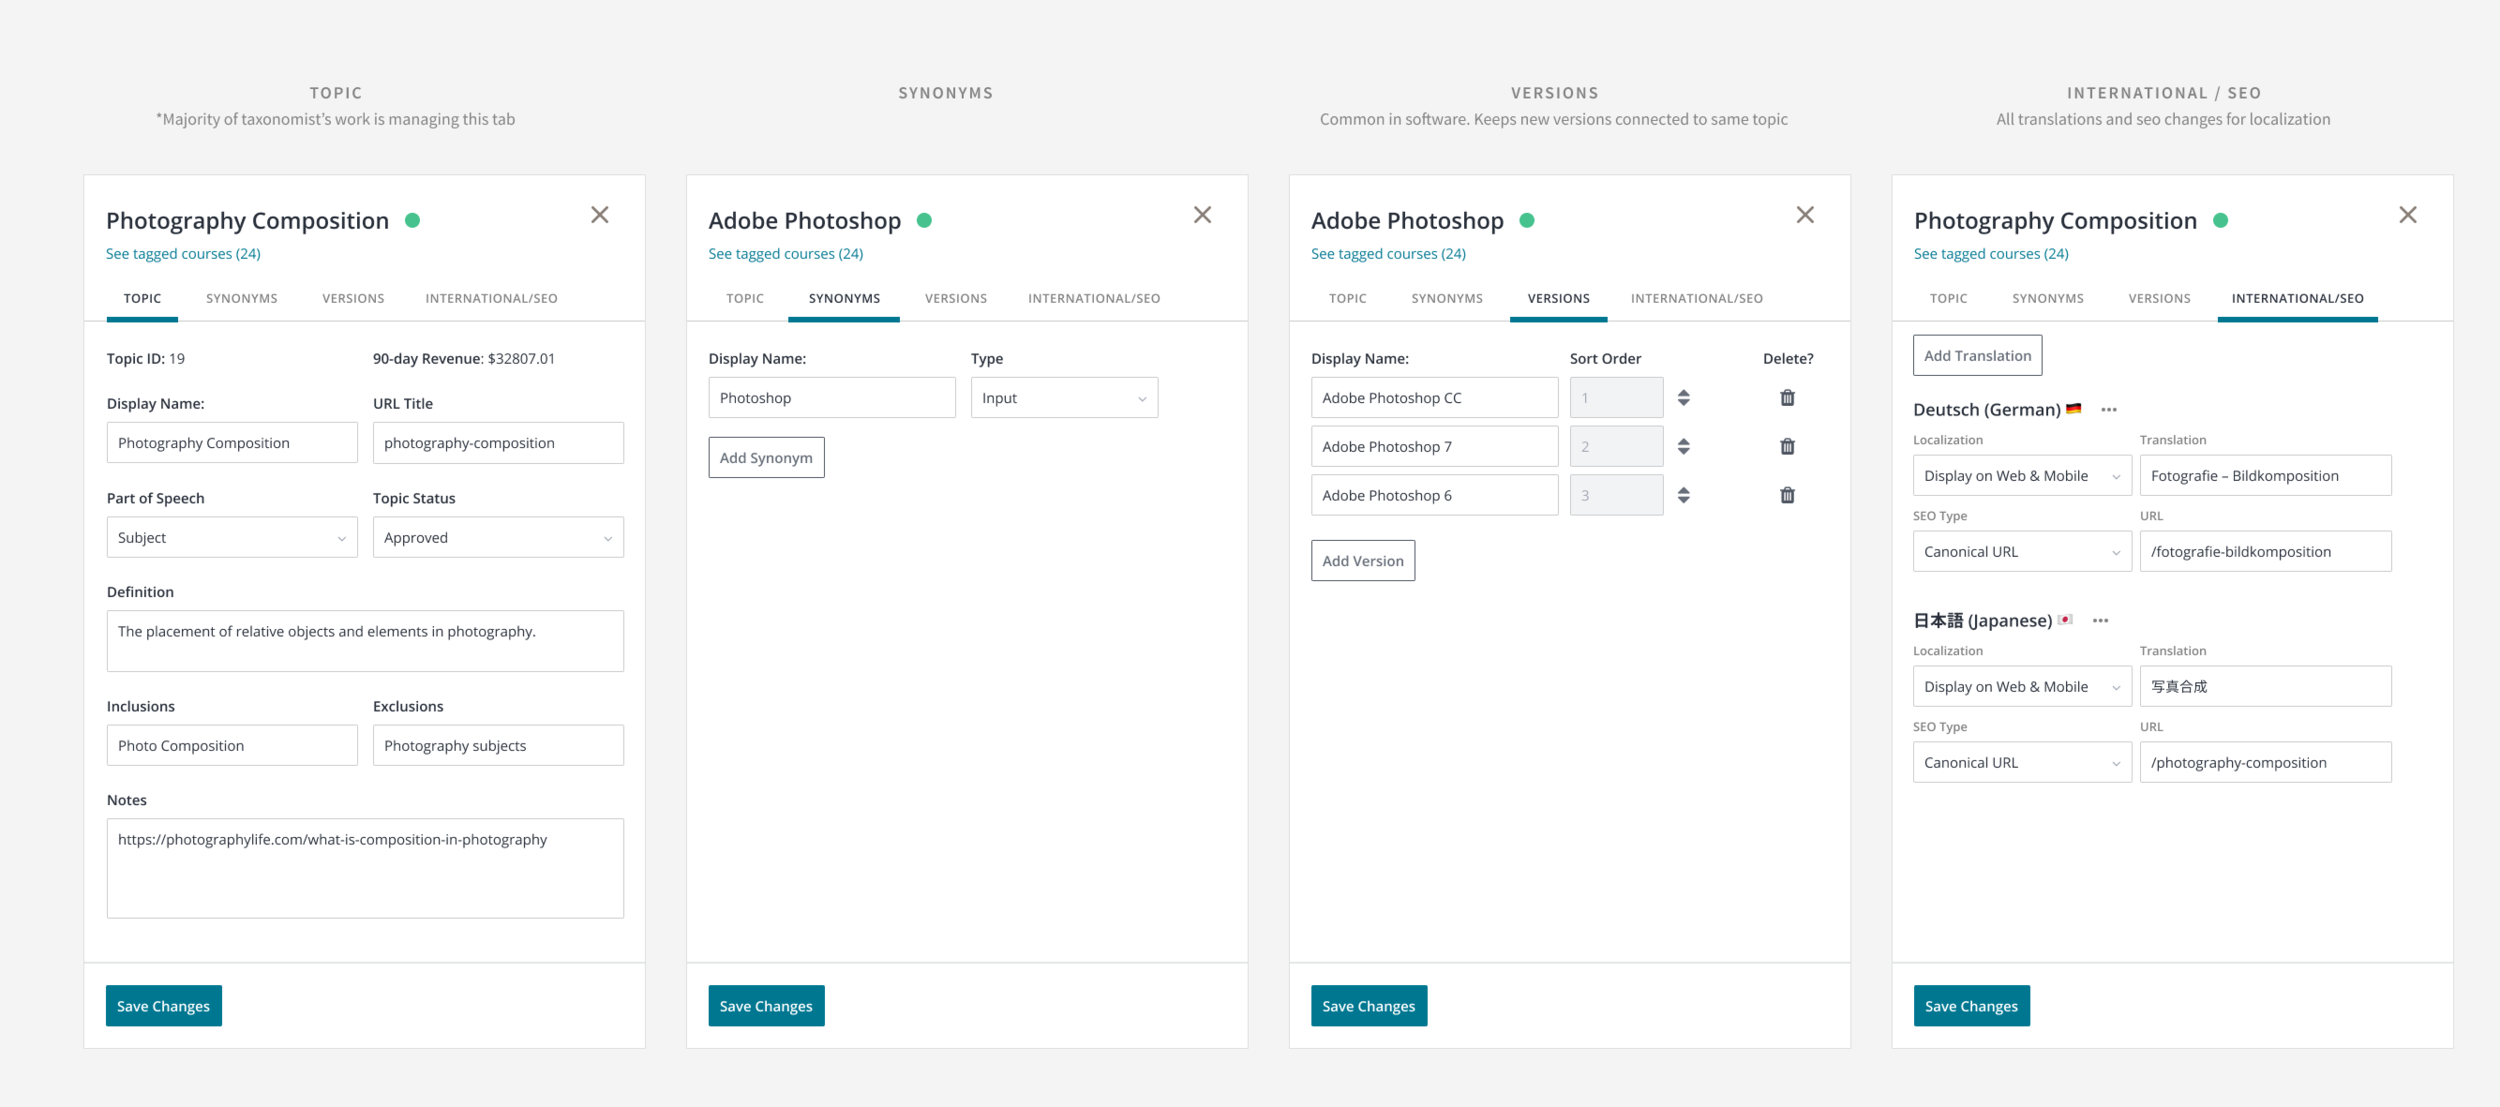Delete the Adobe Photoshop 7 version row

click(1787, 447)
